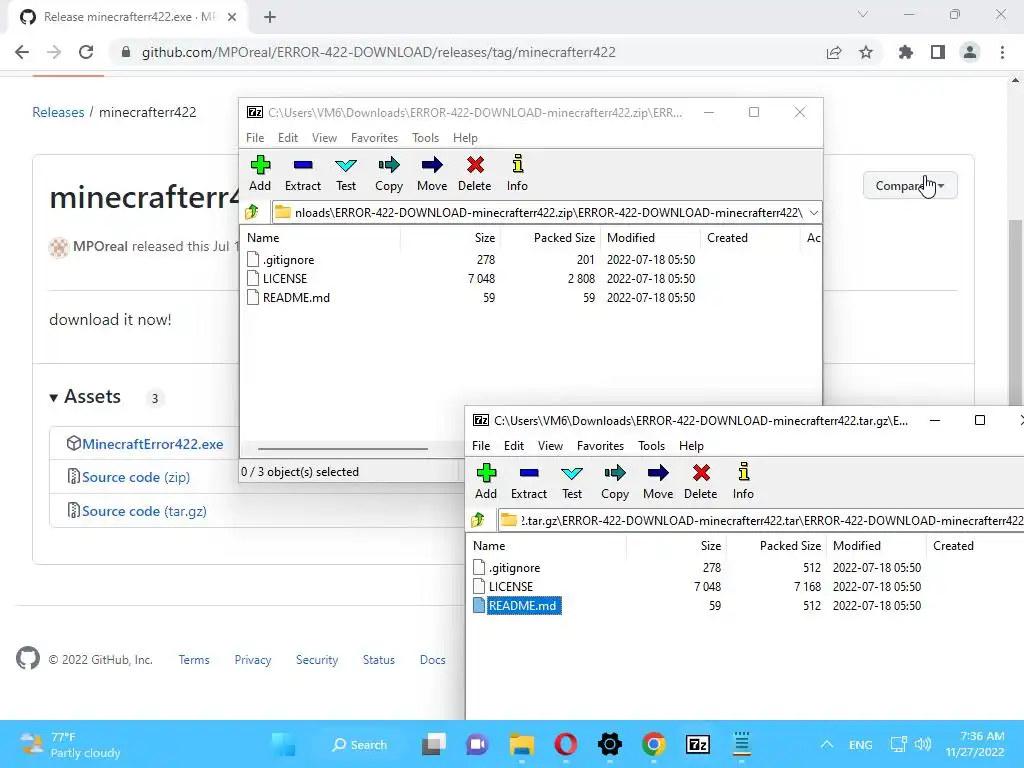Bookmark this page with star icon
Image resolution: width=1024 pixels, height=768 pixels.
(x=866, y=52)
